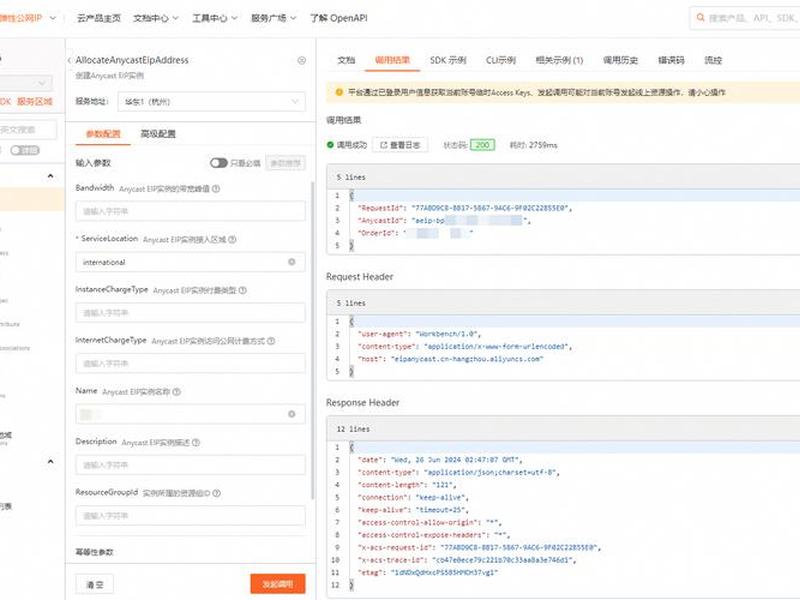The width and height of the screenshot is (800, 600).
Task: Switch to the 错误码 tab
Action: tap(671, 60)
